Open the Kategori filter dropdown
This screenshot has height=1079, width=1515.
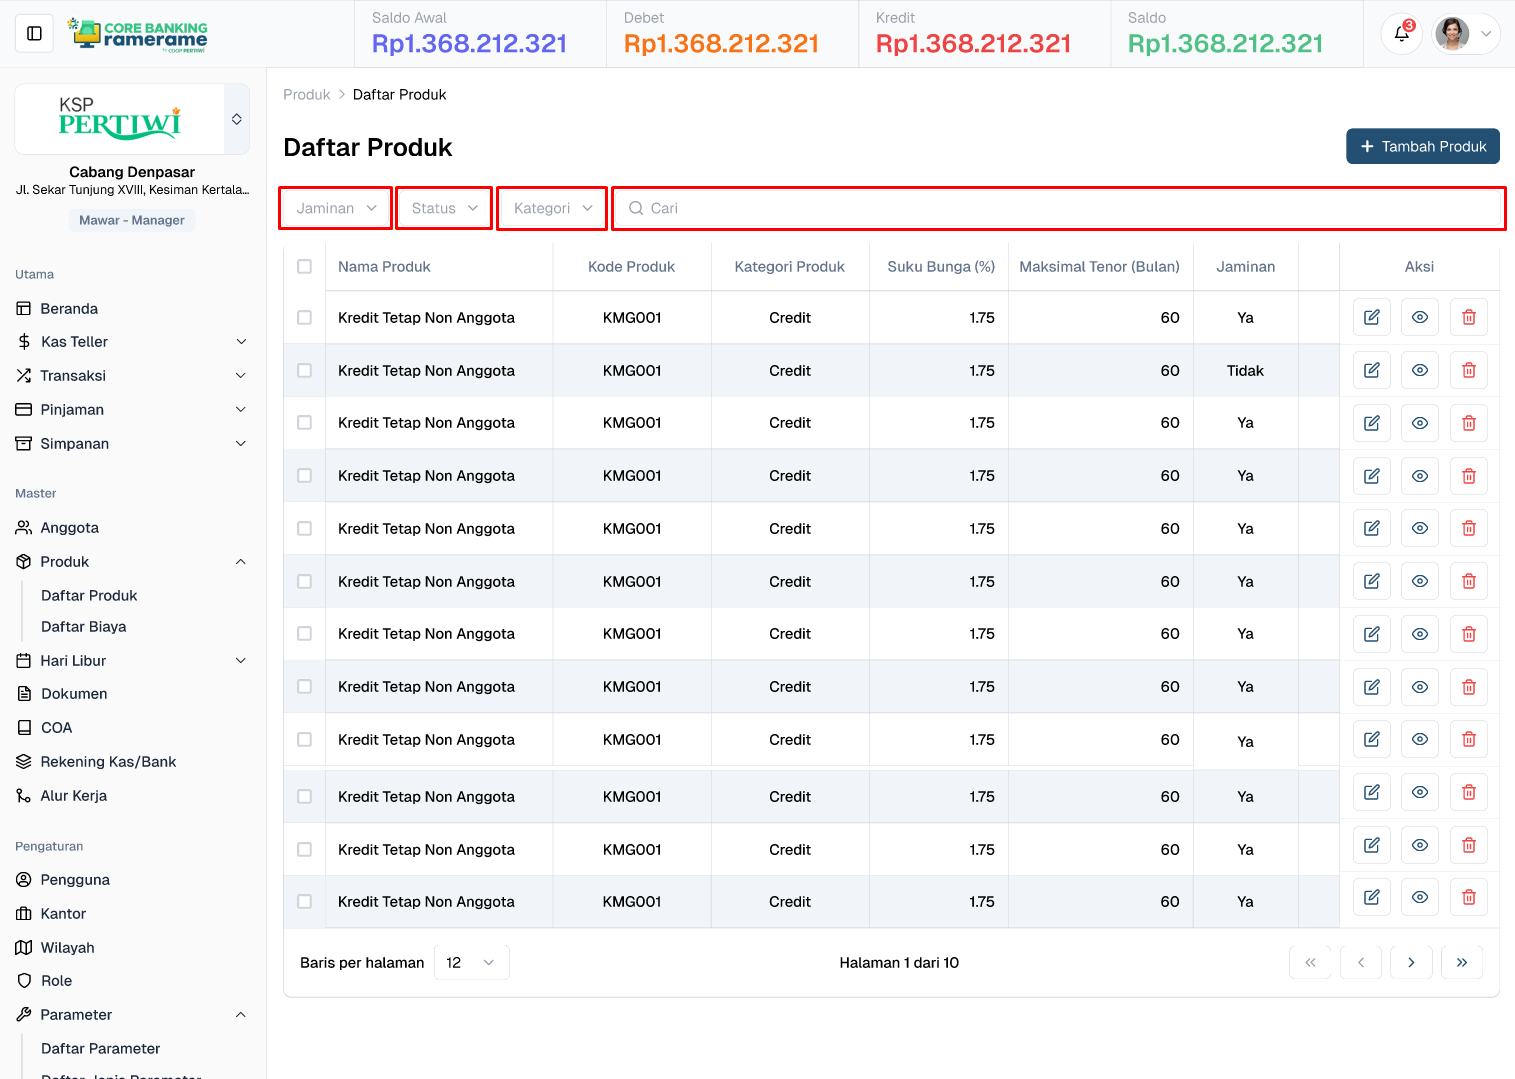click(x=552, y=208)
